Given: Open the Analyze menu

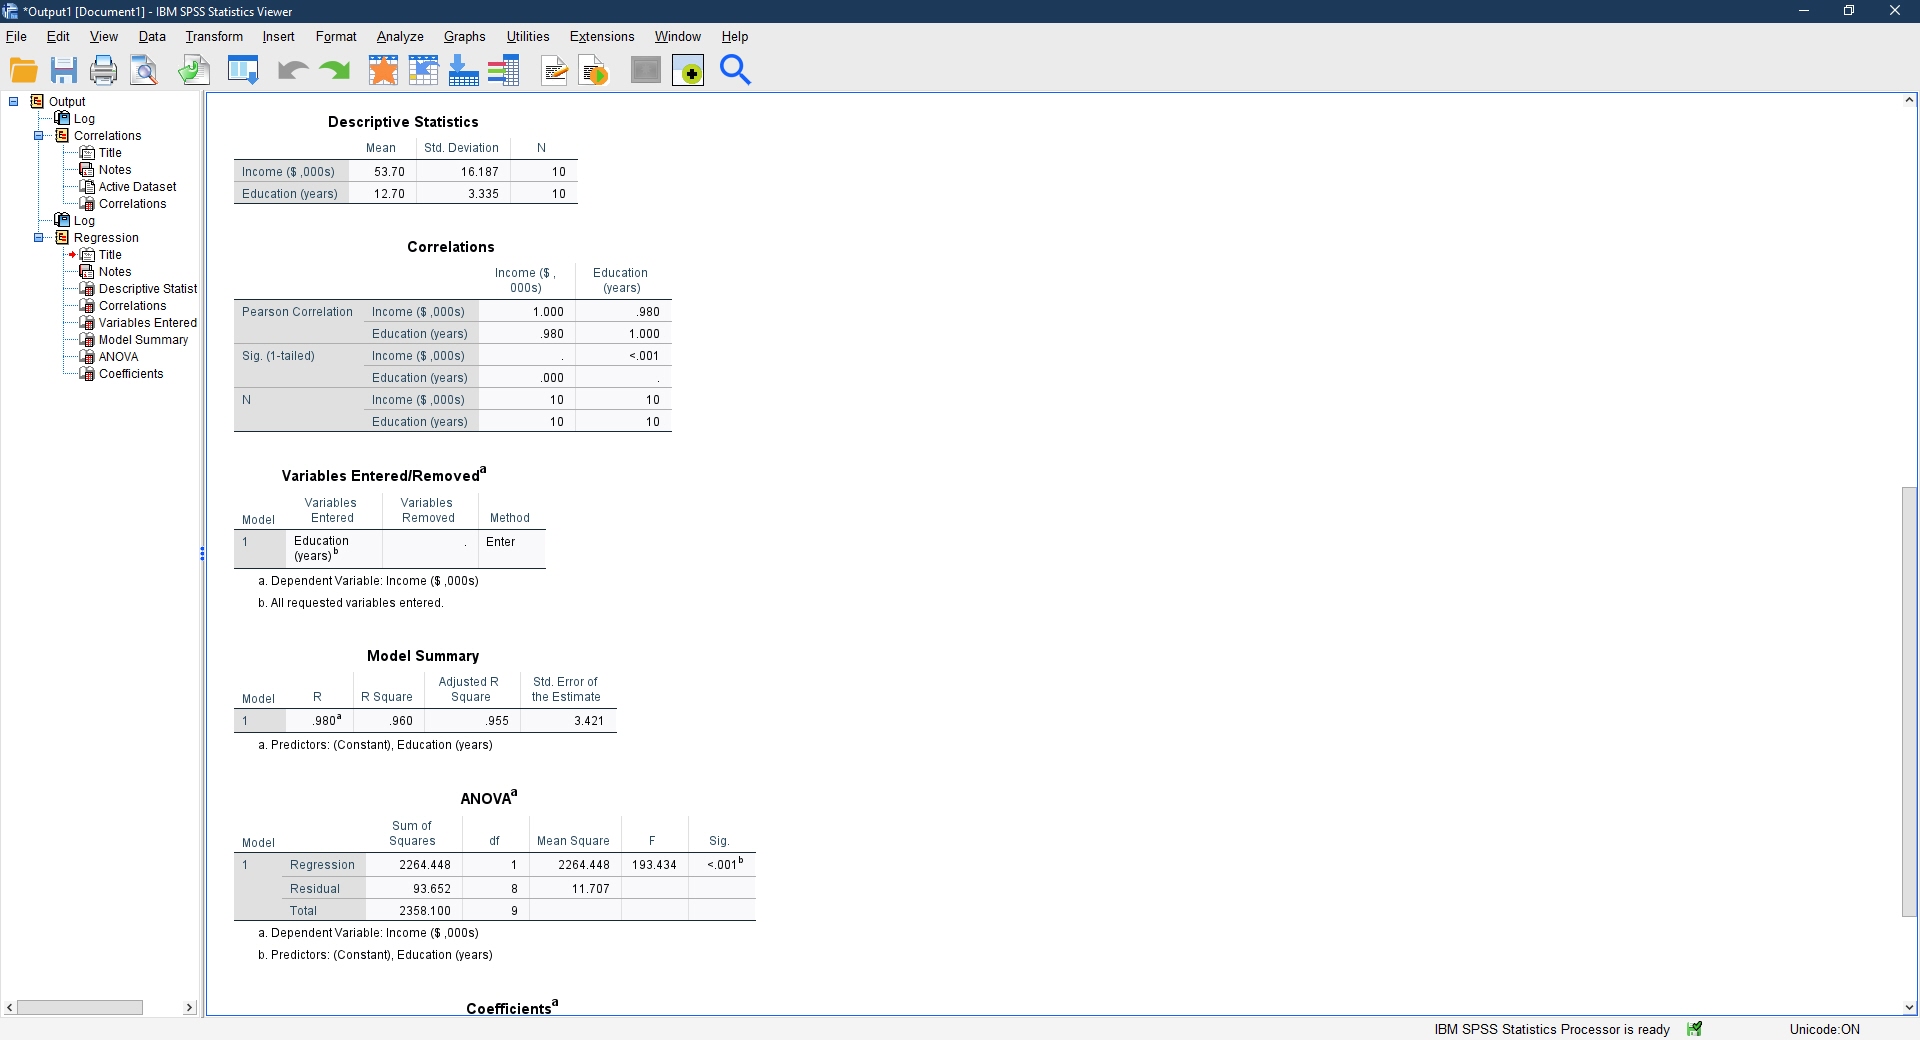Looking at the screenshot, I should point(400,36).
